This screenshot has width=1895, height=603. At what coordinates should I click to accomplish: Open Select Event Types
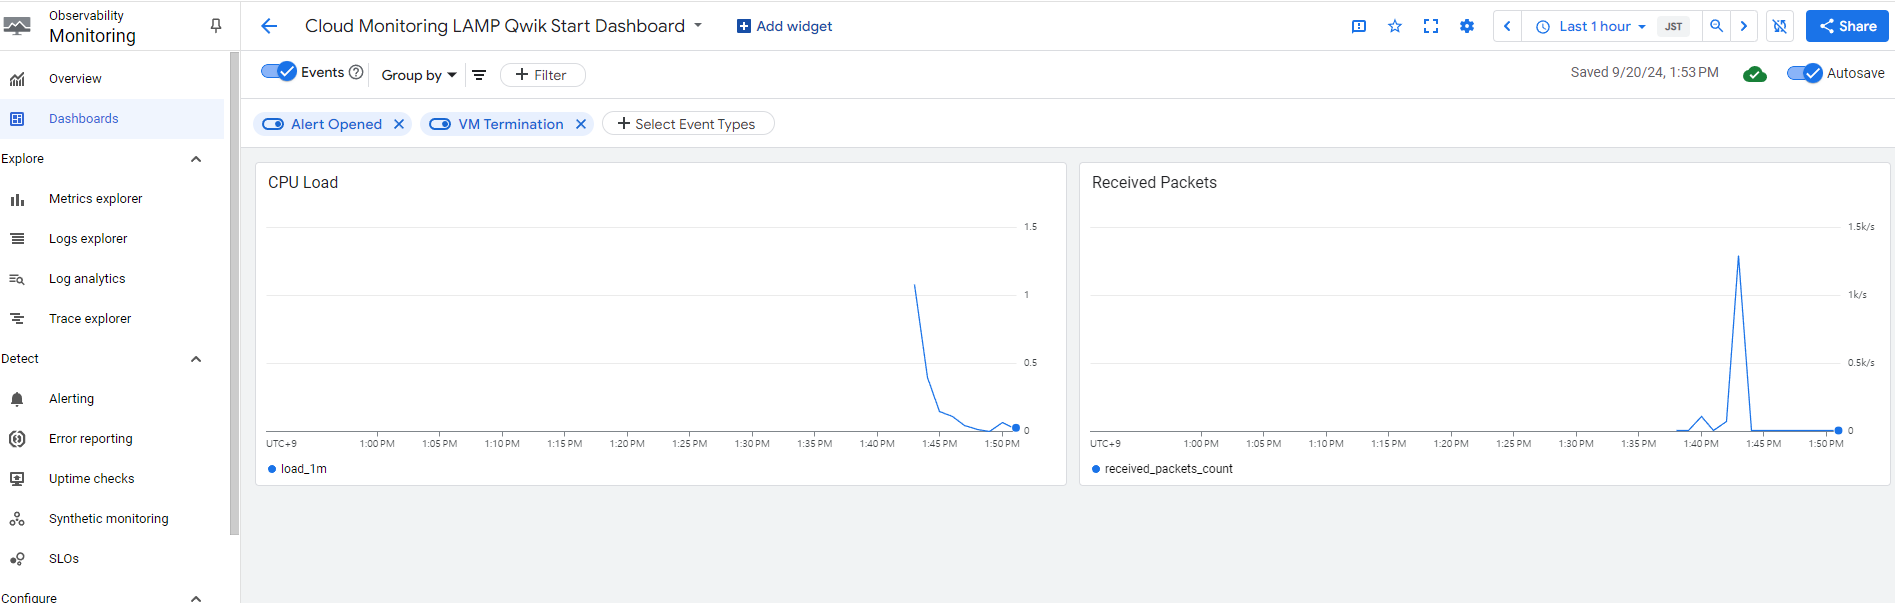687,124
